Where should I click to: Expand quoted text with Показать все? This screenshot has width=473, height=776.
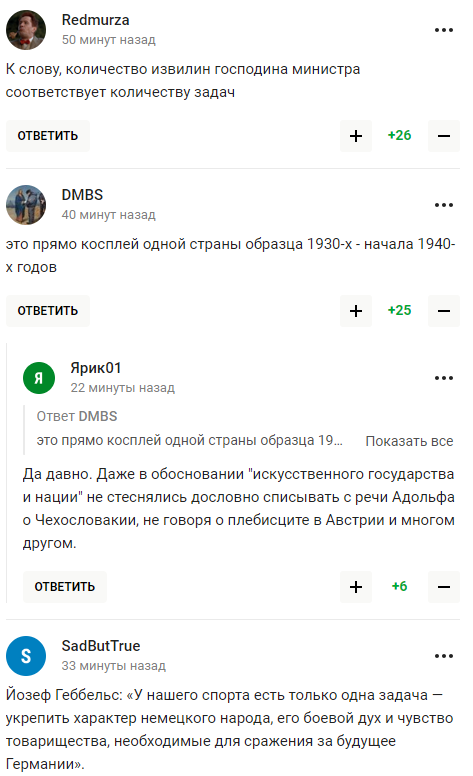[409, 441]
